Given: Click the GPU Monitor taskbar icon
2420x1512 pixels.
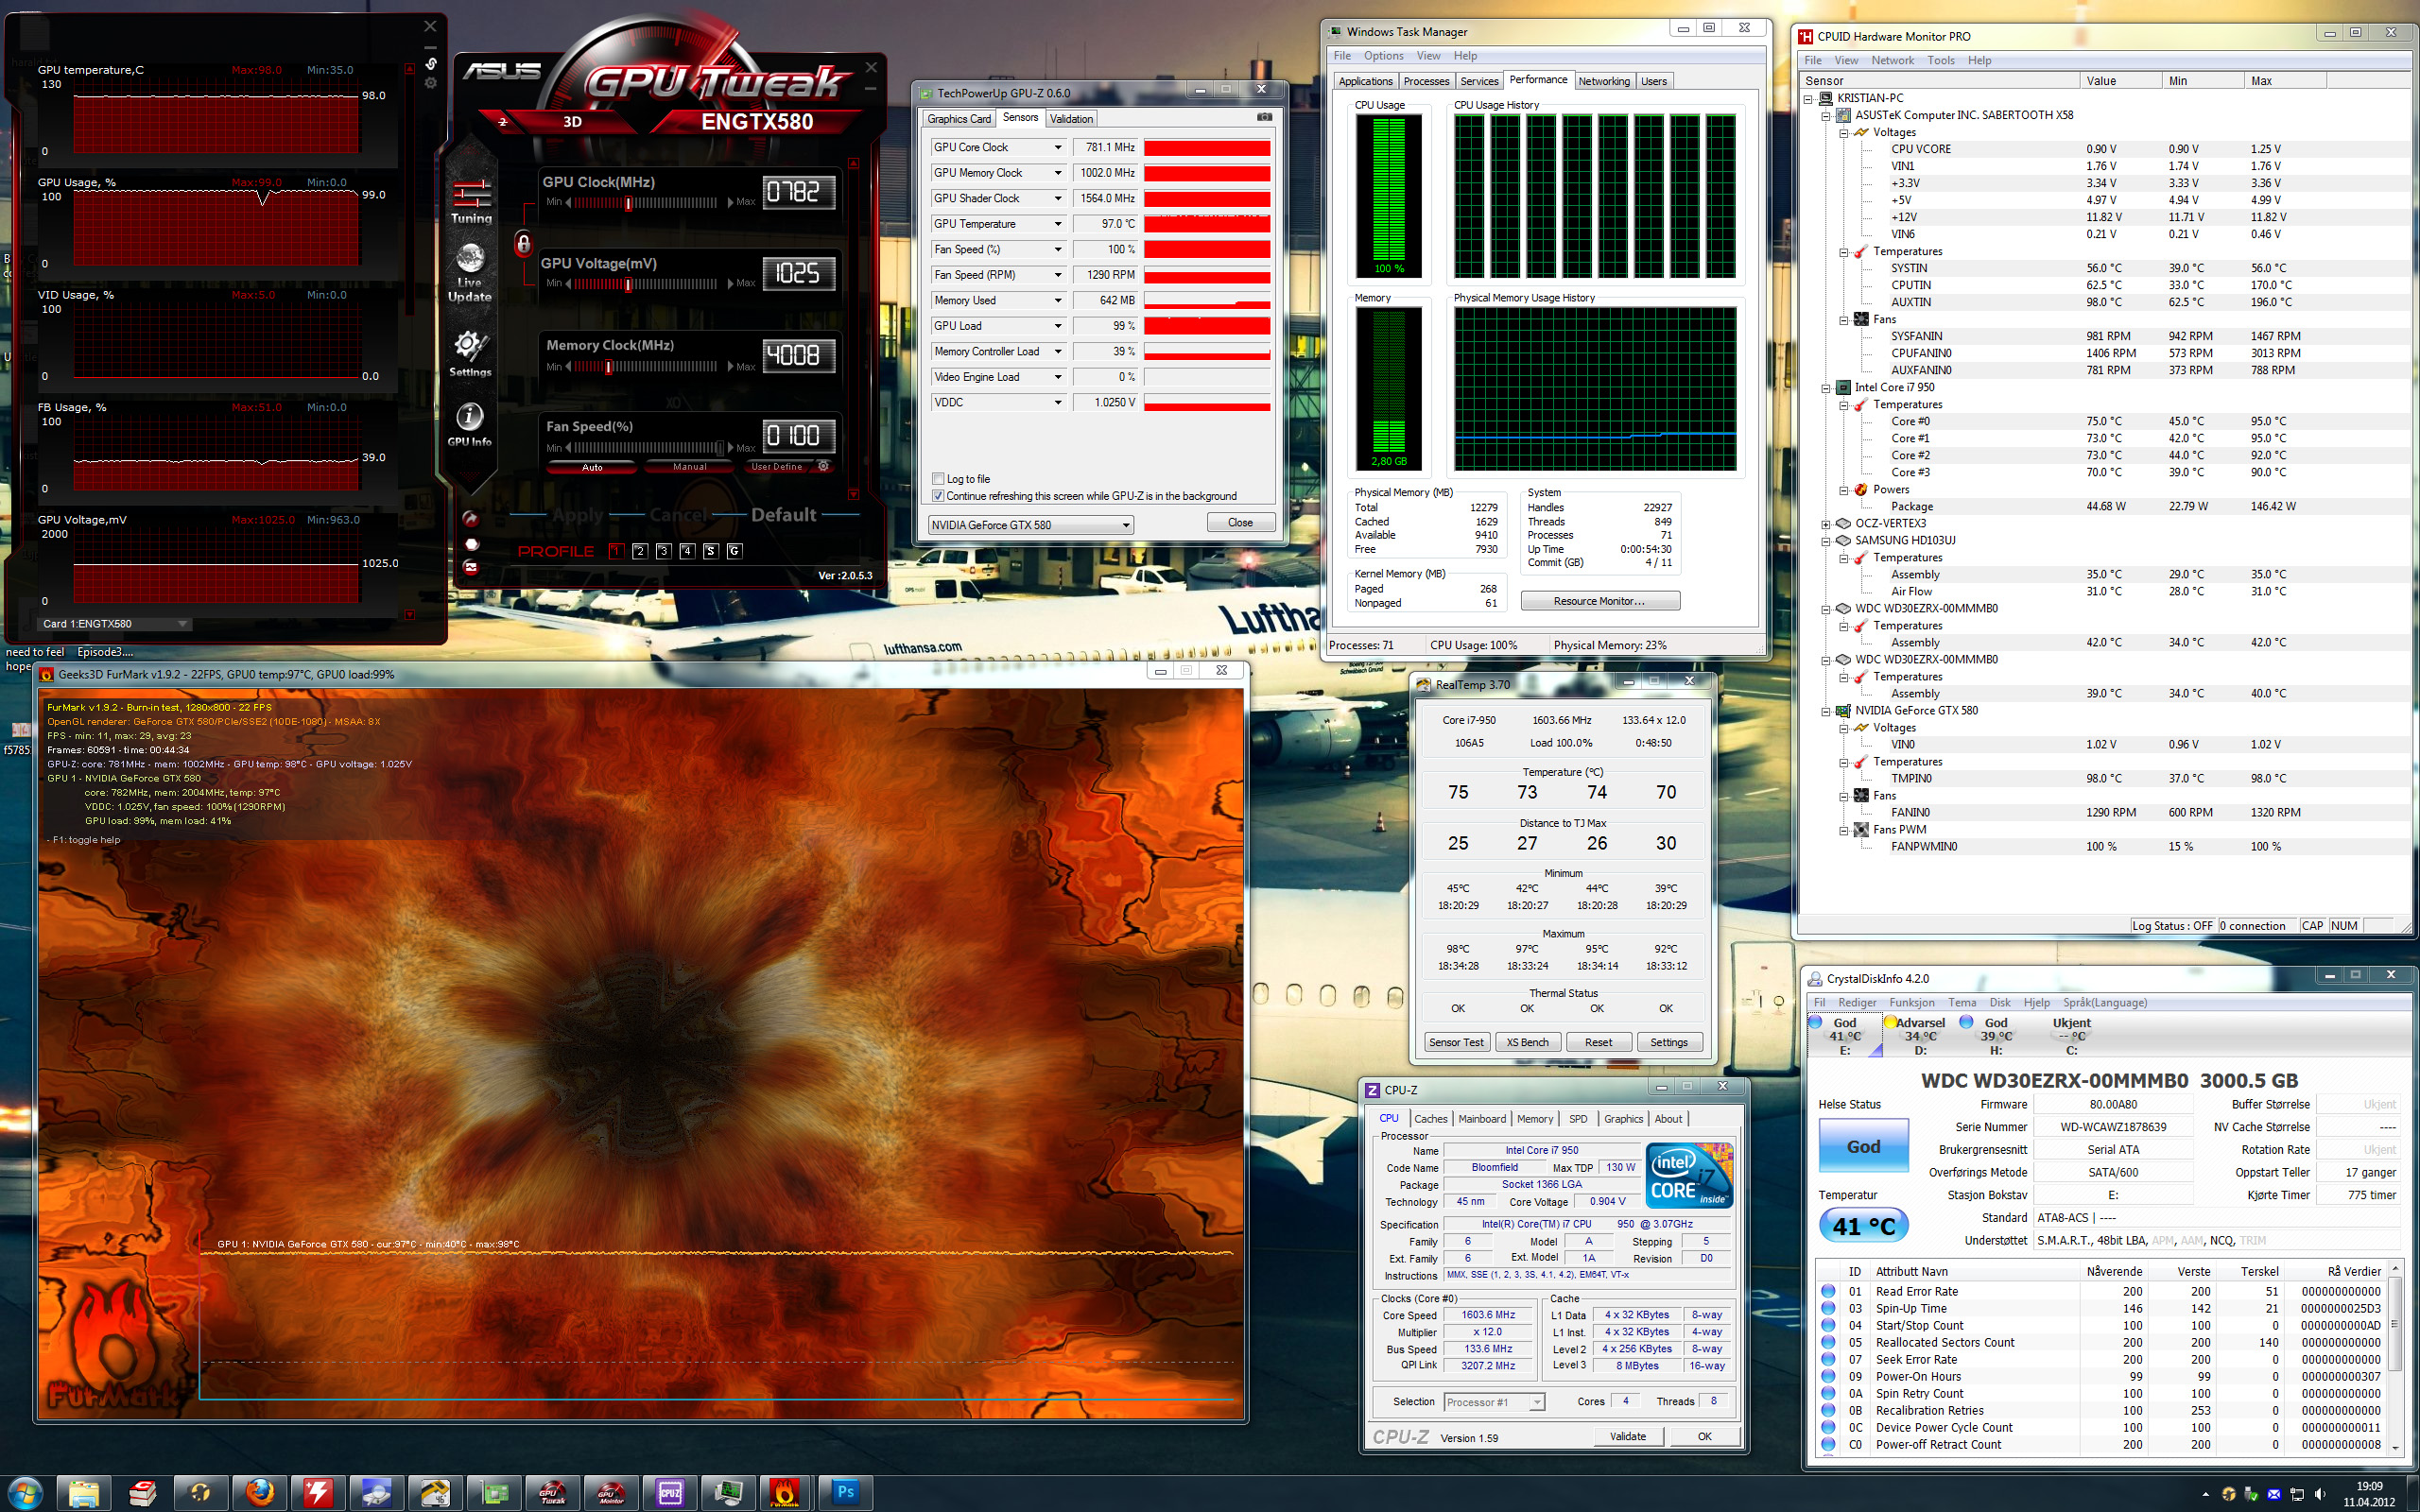Looking at the screenshot, I should 611,1493.
